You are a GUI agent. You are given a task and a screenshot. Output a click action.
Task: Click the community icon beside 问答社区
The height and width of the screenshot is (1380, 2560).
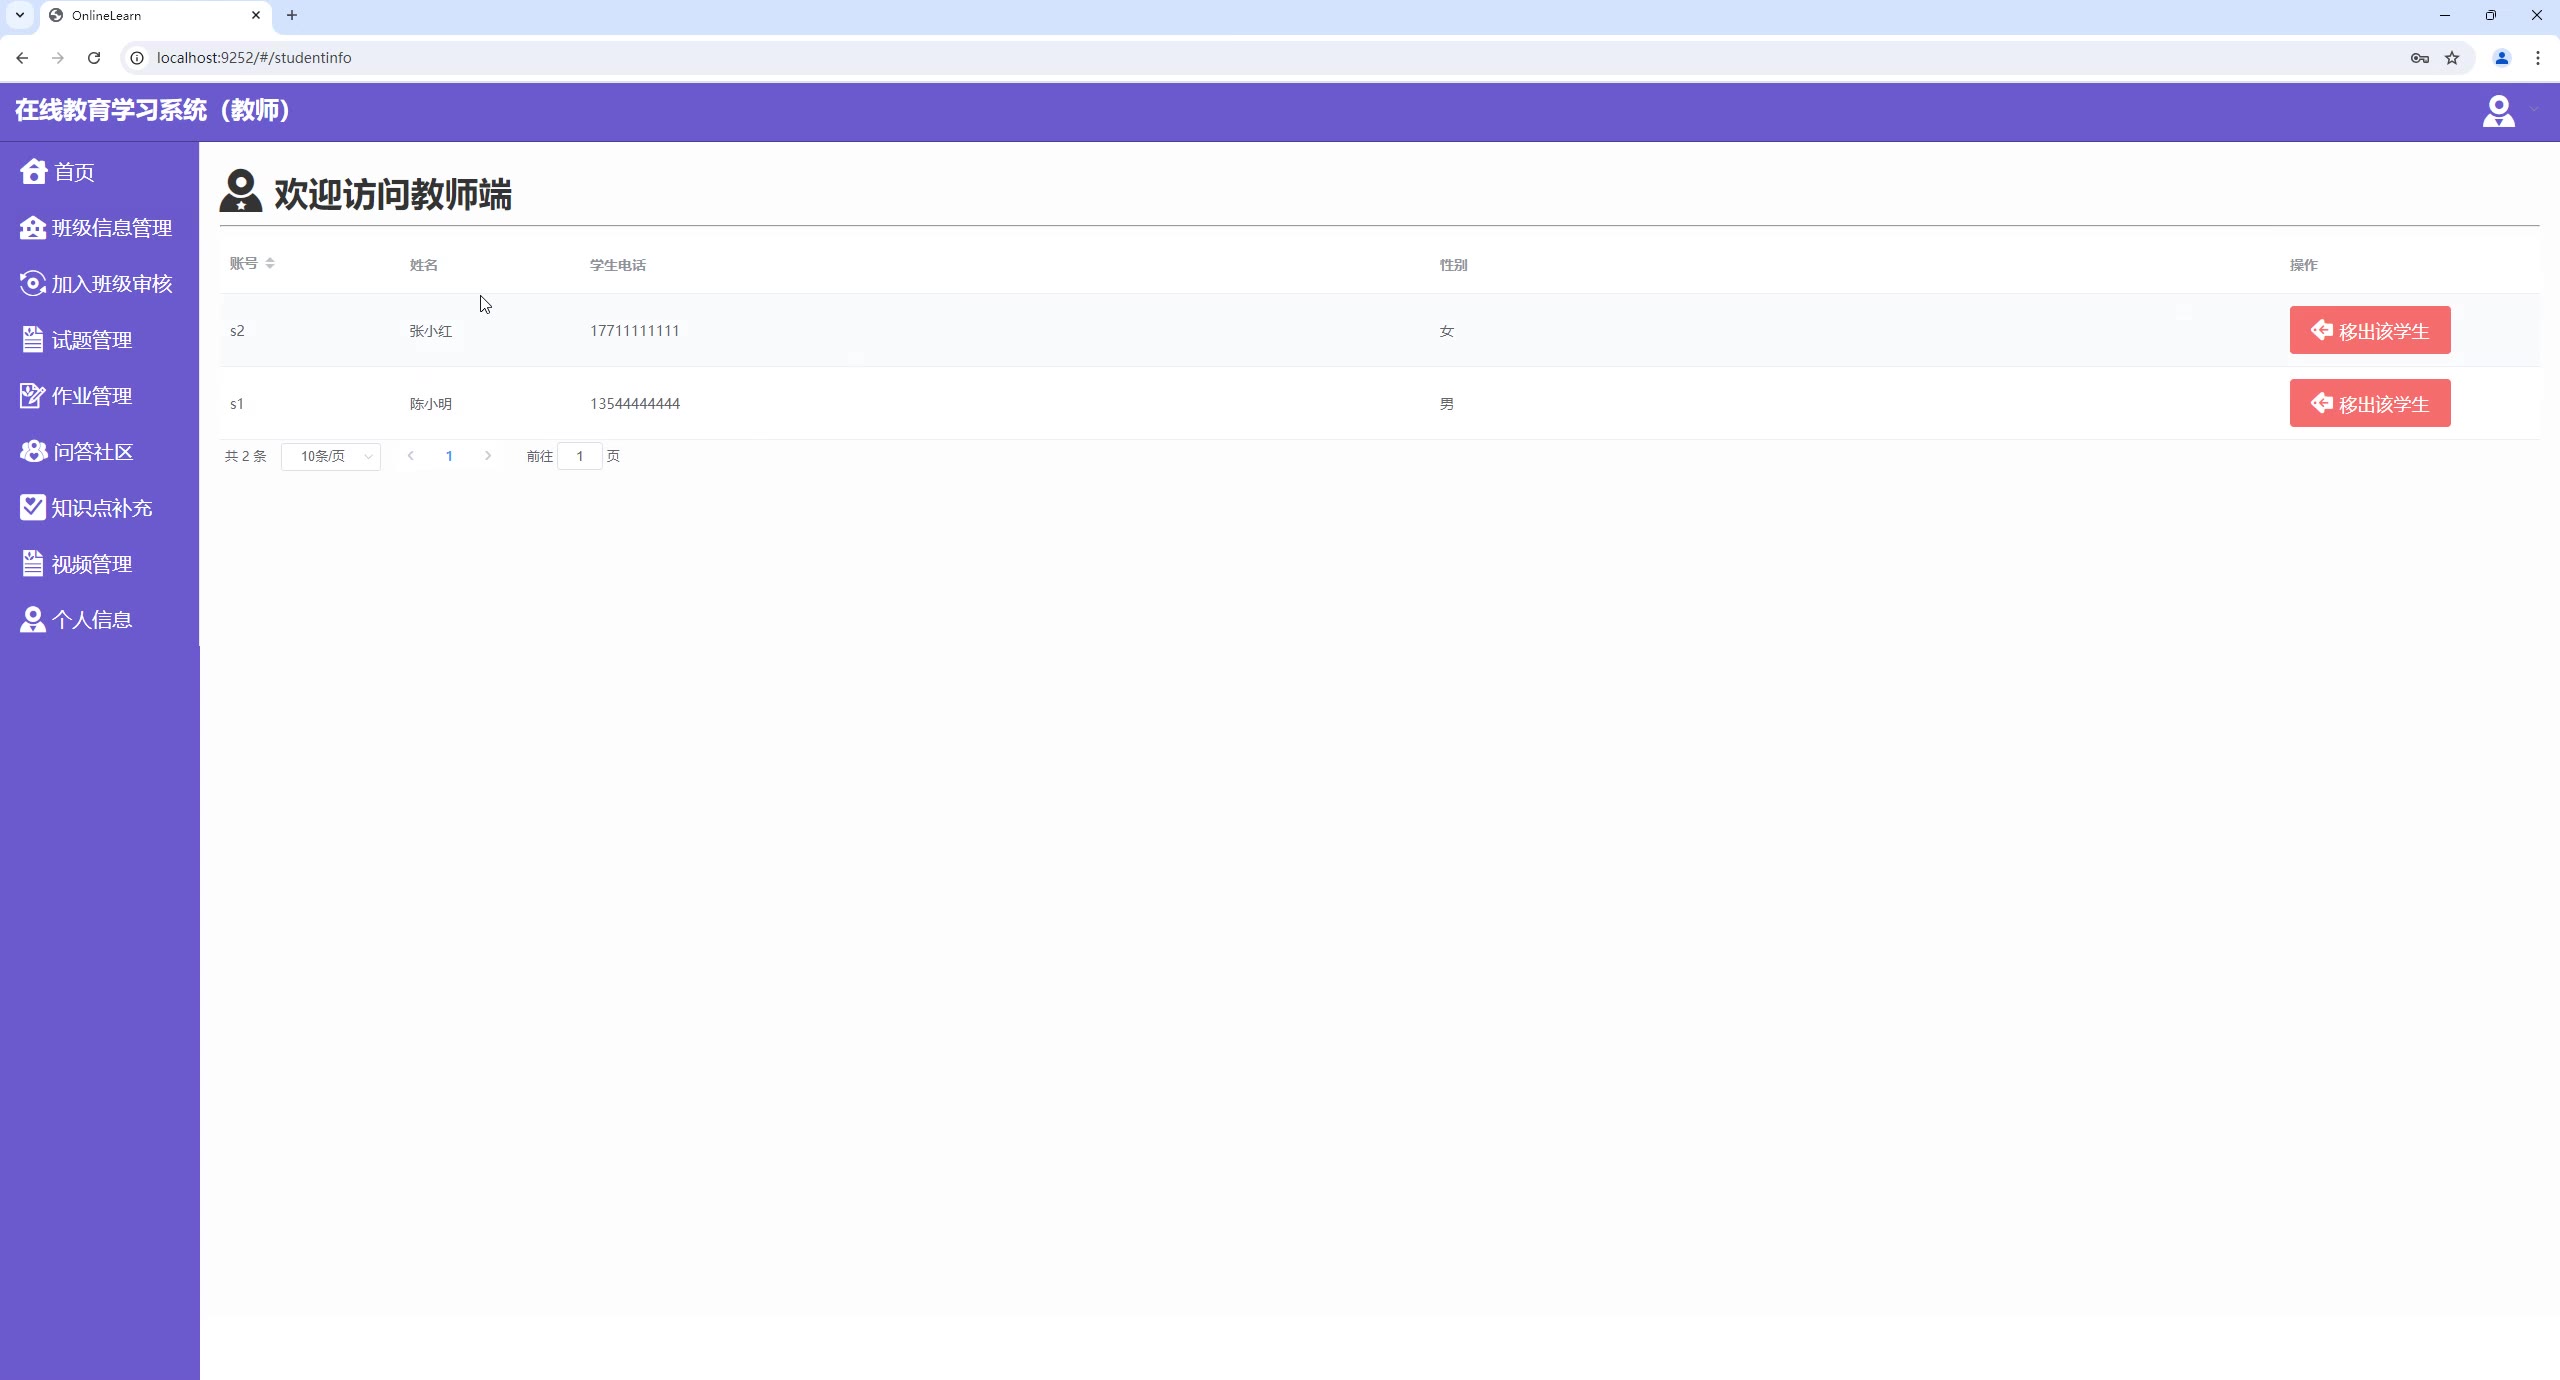coord(33,452)
